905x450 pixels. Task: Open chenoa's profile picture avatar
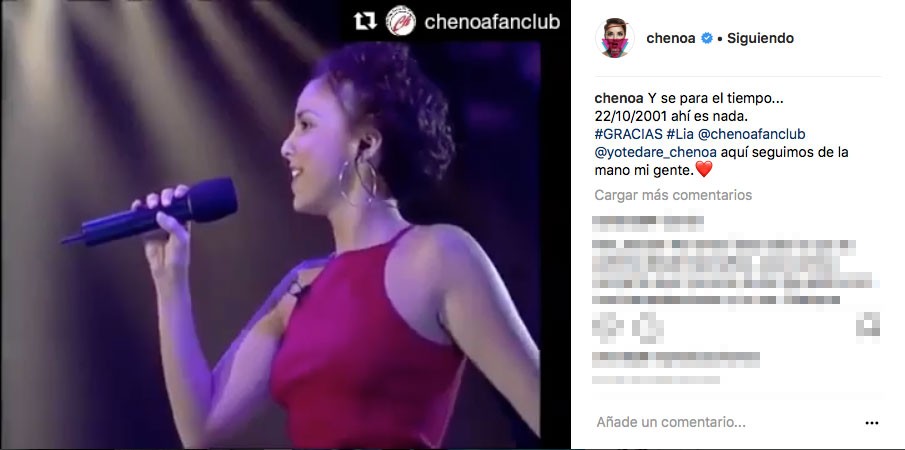[615, 38]
